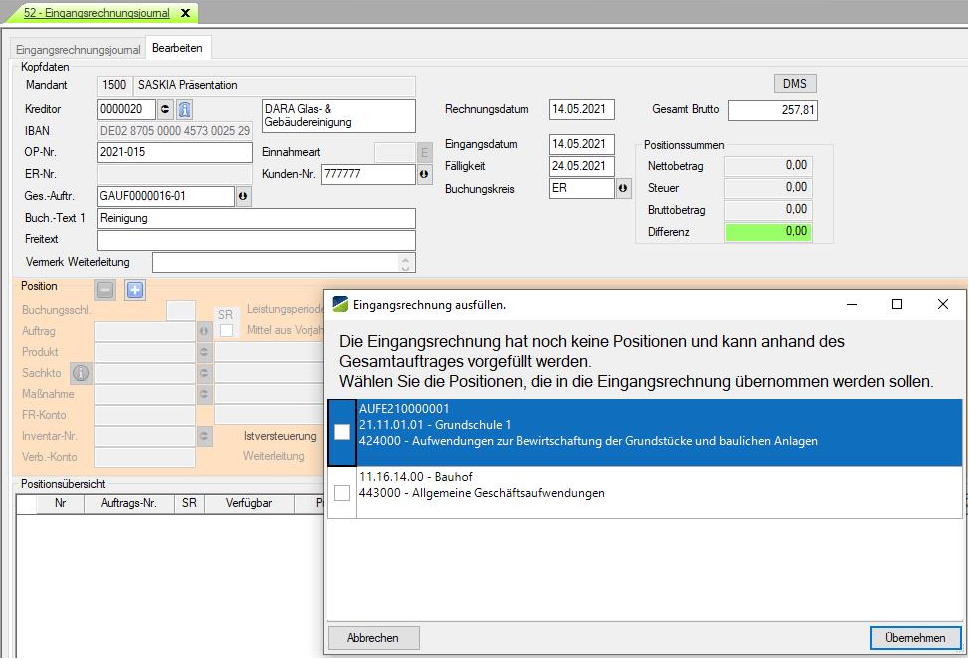970x660 pixels.
Task: Check the AUFE210000001 Grundschule 1 checkbox
Action: click(342, 432)
